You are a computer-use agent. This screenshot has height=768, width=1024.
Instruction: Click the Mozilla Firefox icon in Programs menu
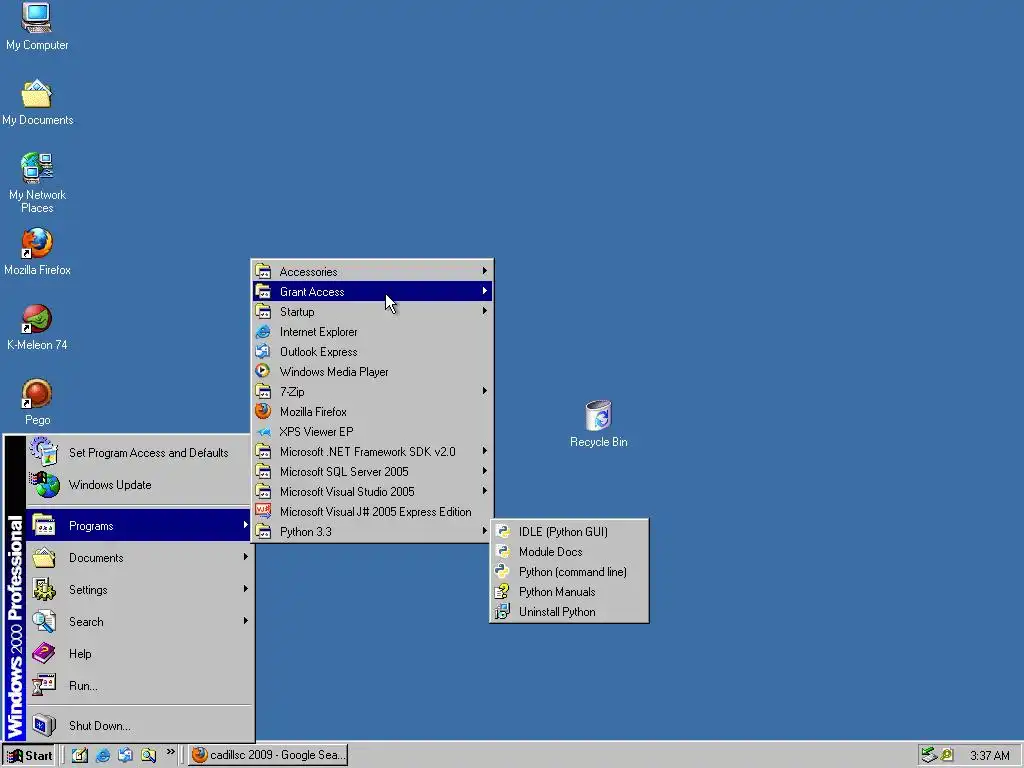tap(263, 411)
